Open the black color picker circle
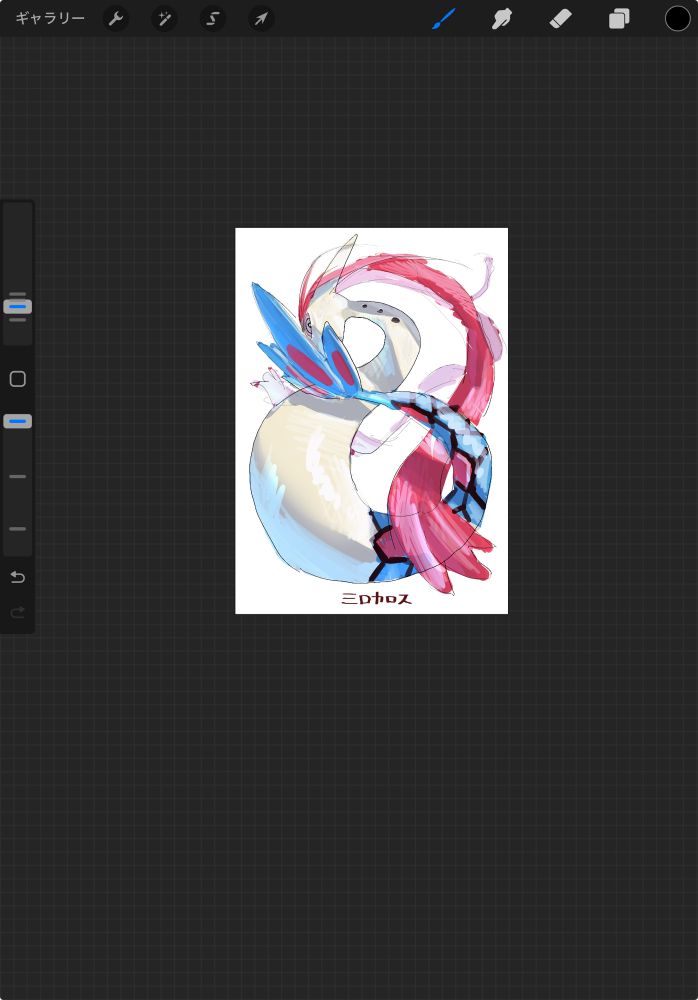This screenshot has height=1000, width=698. point(677,19)
